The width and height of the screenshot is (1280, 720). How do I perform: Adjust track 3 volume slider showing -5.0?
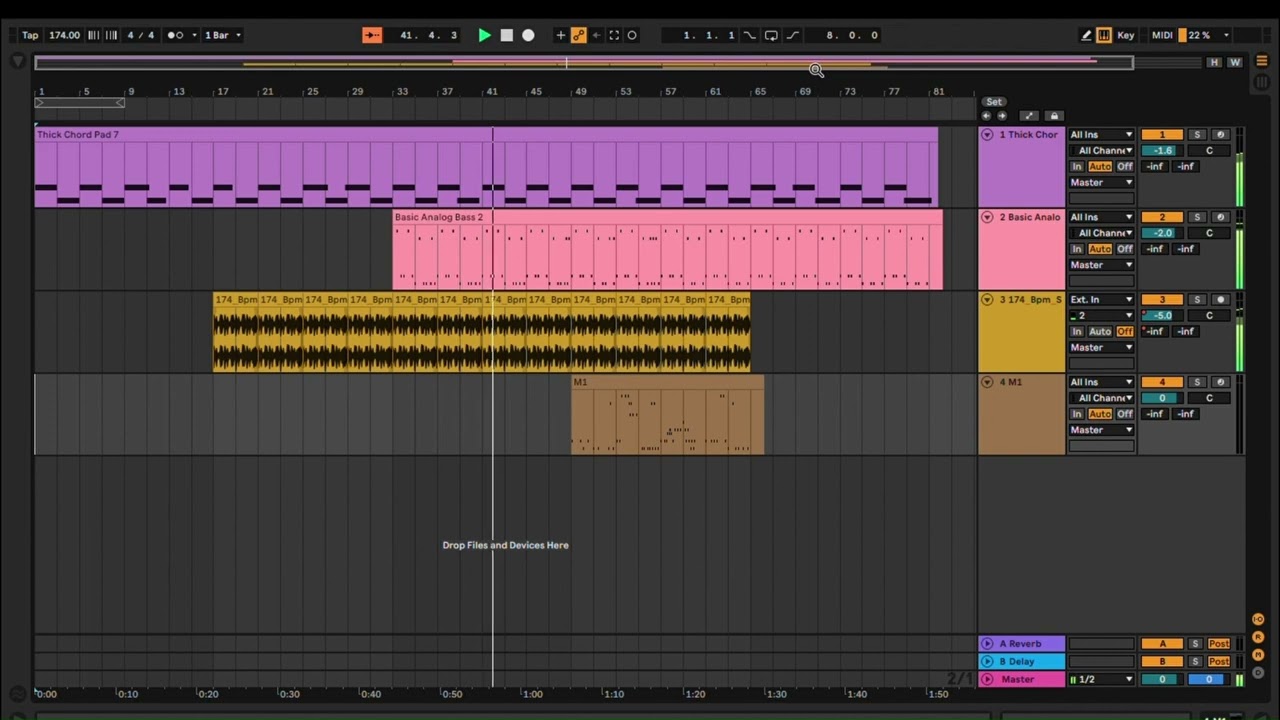pos(1161,316)
